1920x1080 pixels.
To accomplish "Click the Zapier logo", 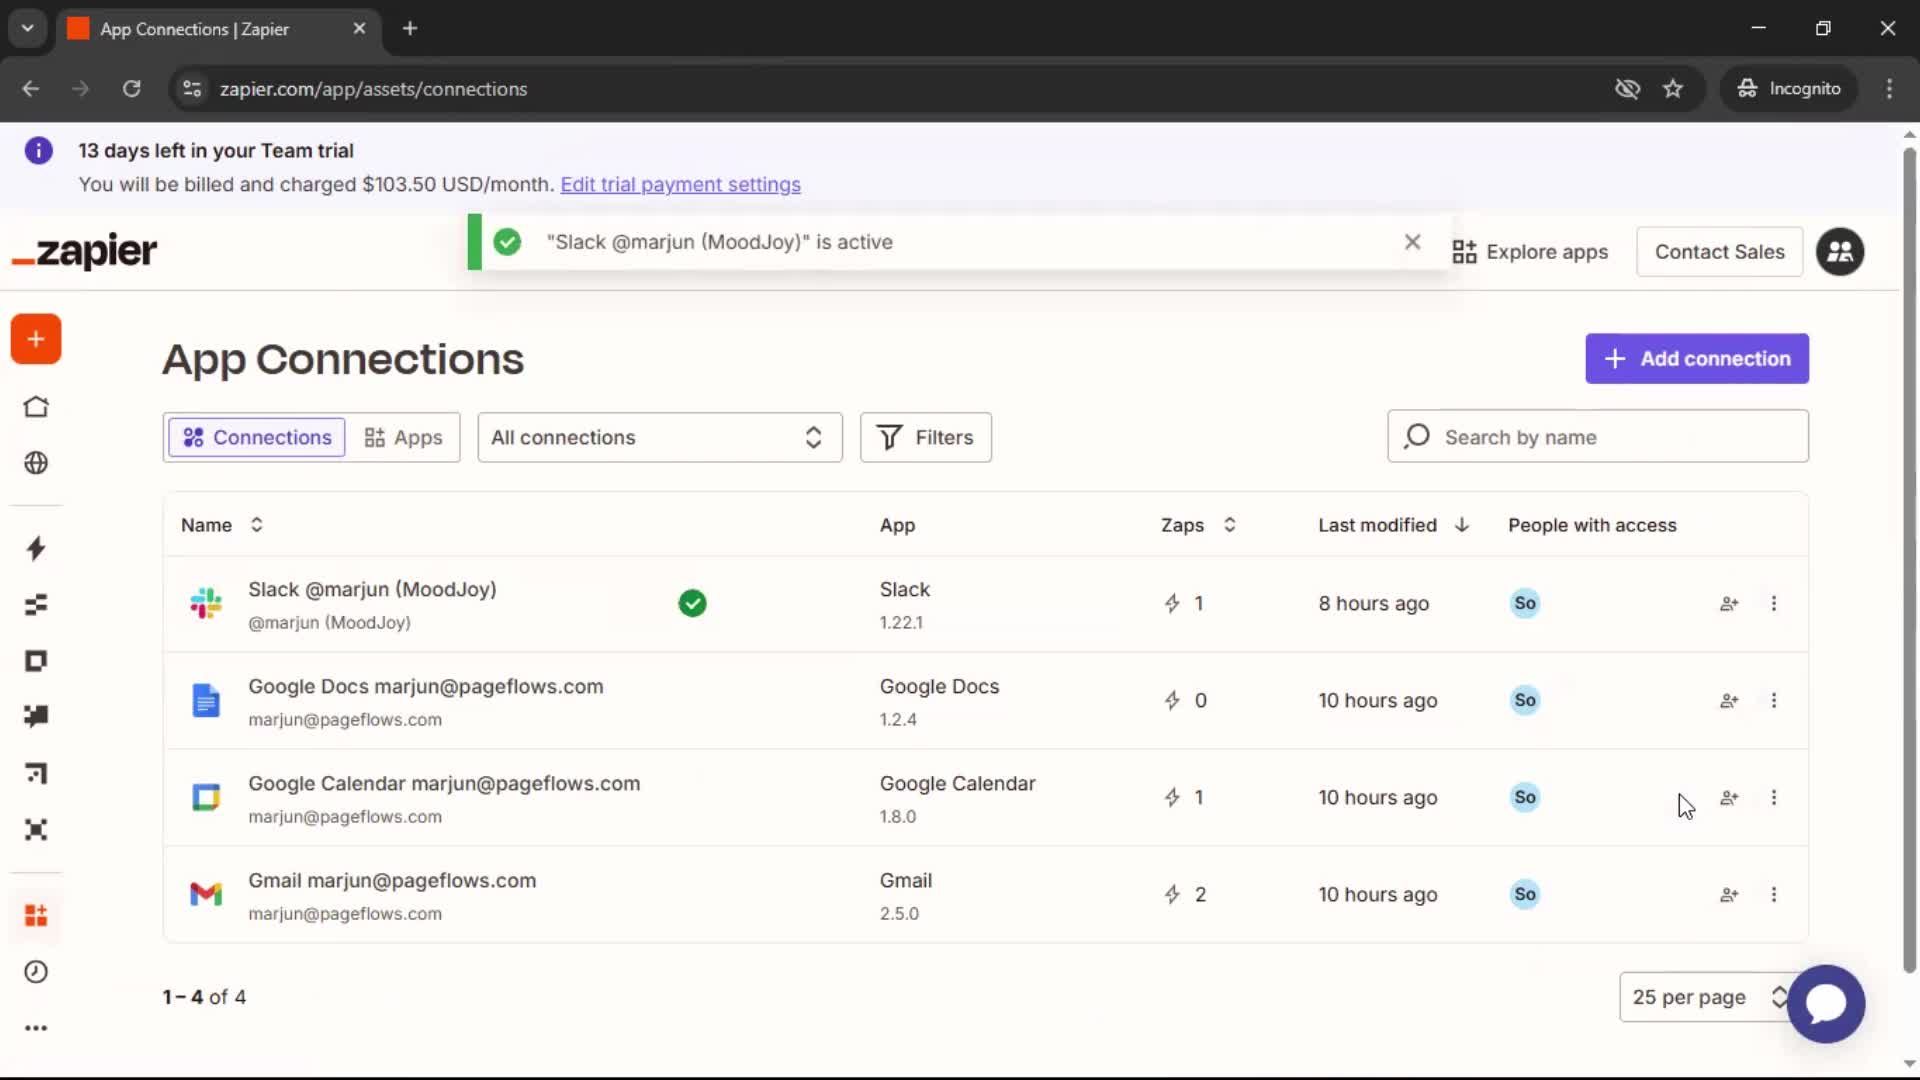I will (84, 251).
